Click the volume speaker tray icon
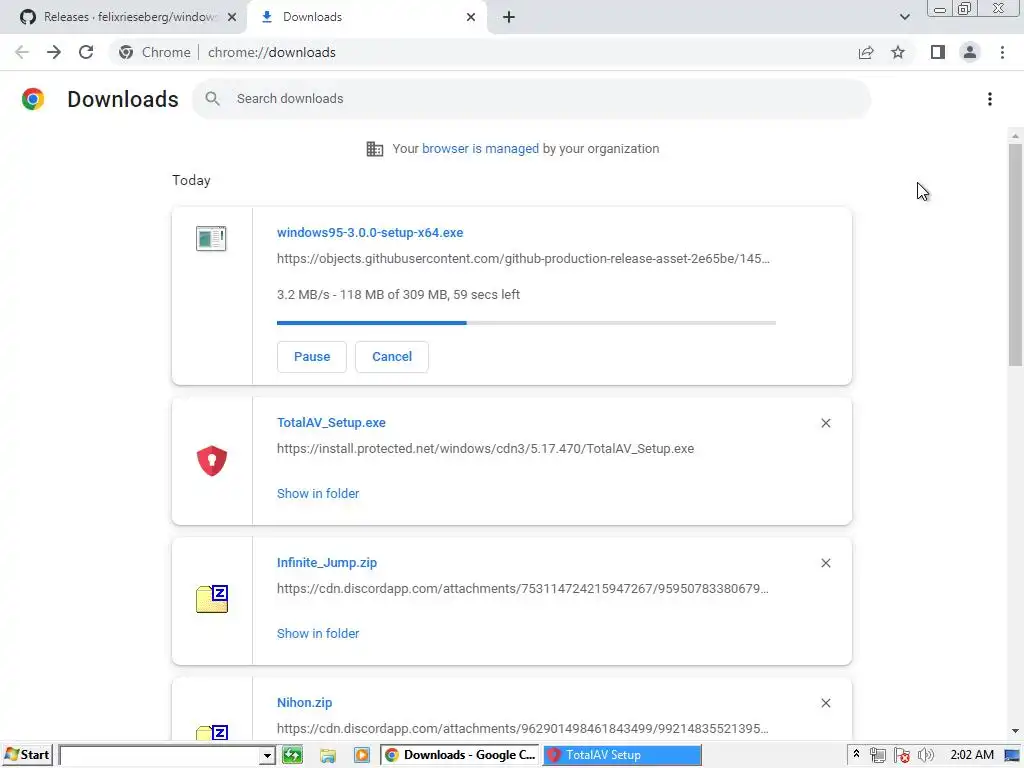 coord(926,756)
